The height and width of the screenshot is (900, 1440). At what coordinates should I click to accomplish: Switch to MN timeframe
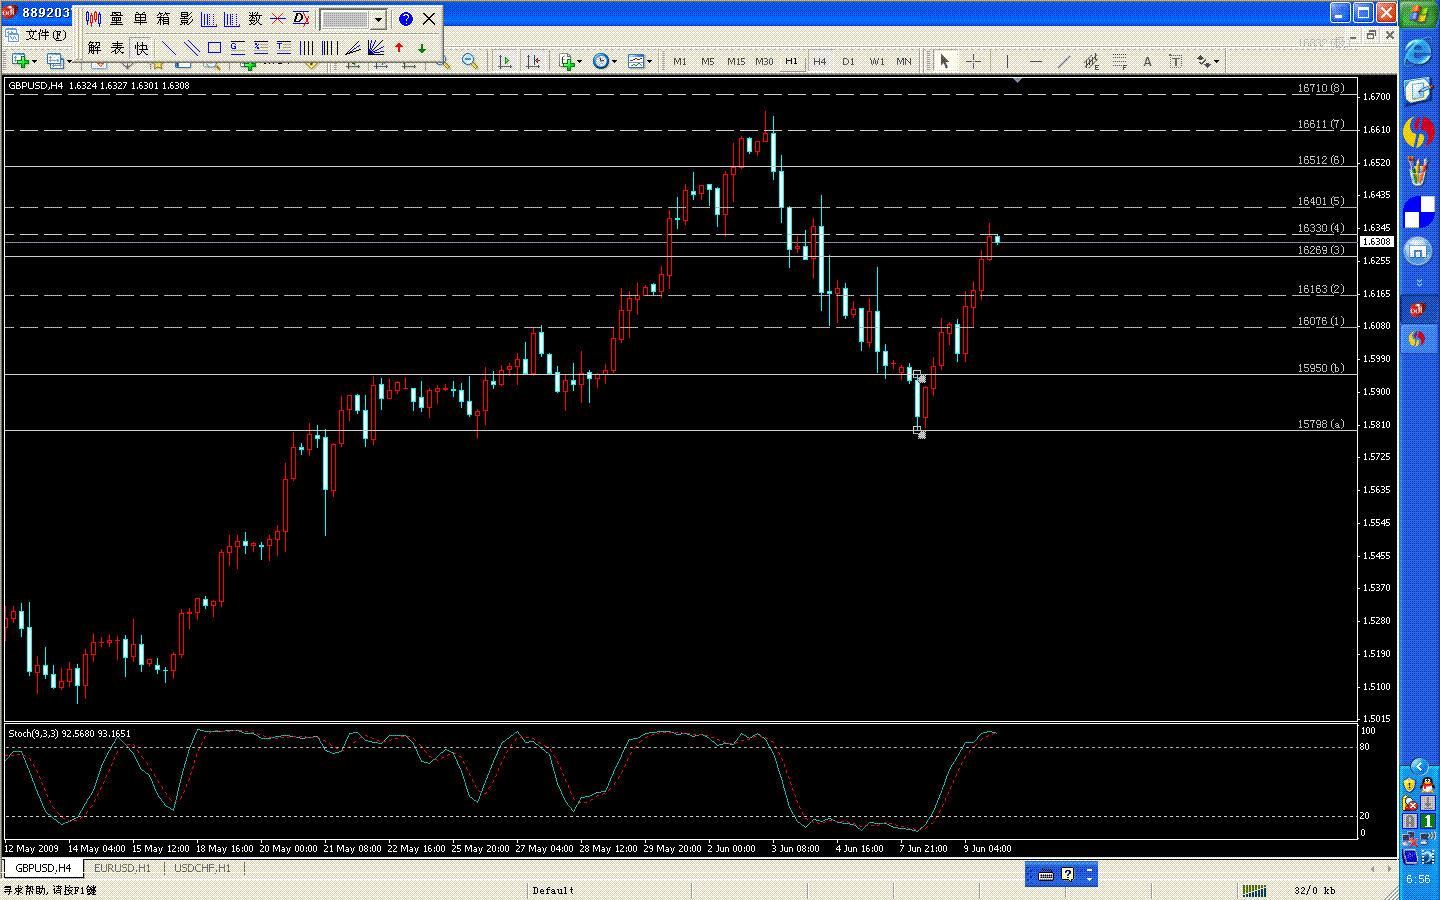point(904,61)
